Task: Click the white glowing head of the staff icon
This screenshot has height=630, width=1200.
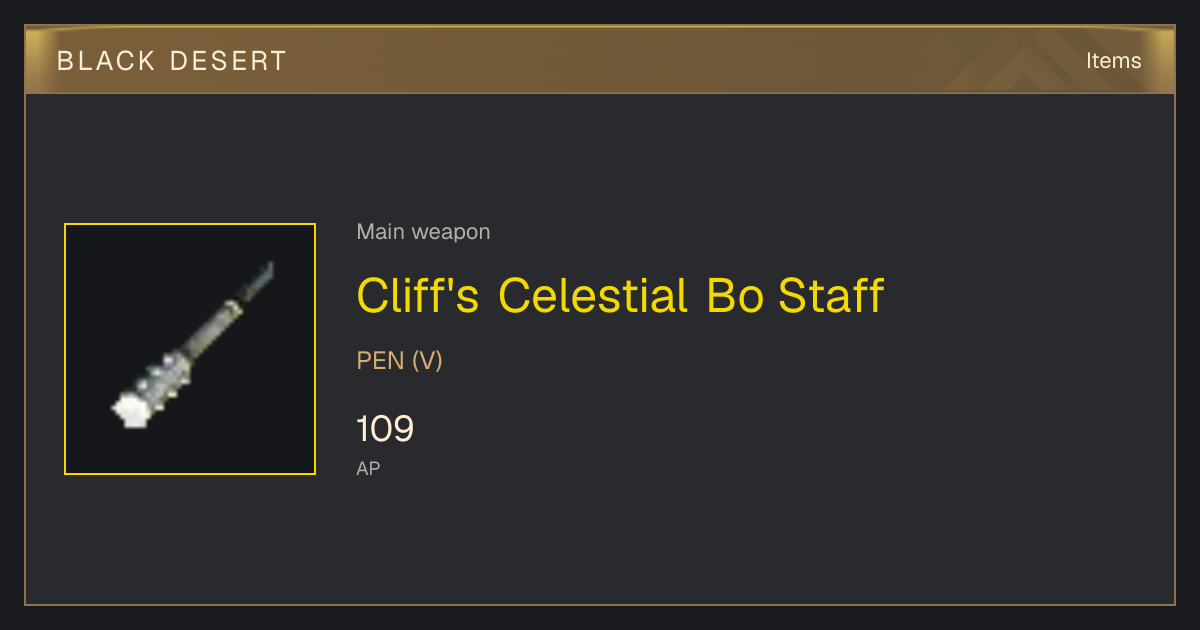Action: (x=129, y=410)
